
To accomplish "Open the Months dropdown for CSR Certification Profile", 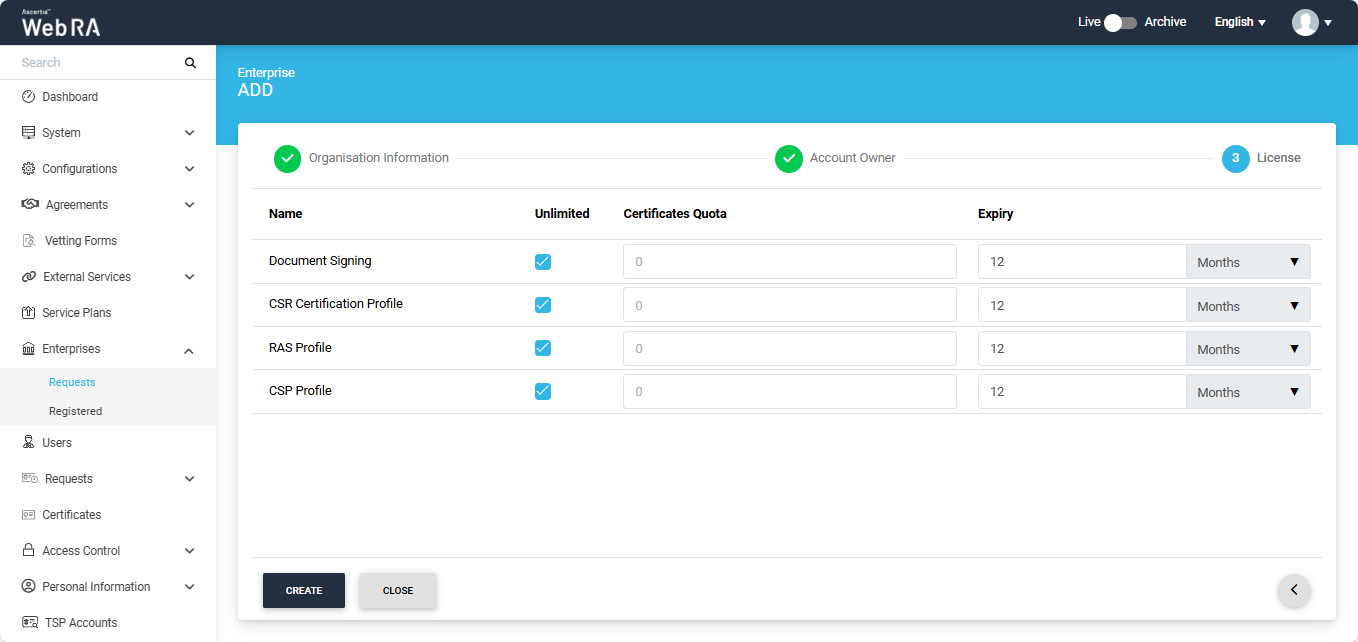I will coord(1248,305).
